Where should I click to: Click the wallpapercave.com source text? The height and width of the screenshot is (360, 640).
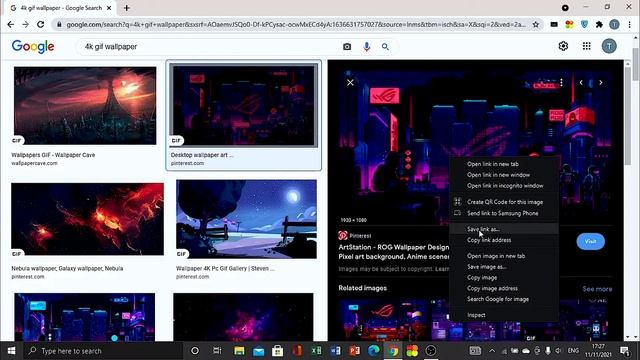(x=34, y=163)
